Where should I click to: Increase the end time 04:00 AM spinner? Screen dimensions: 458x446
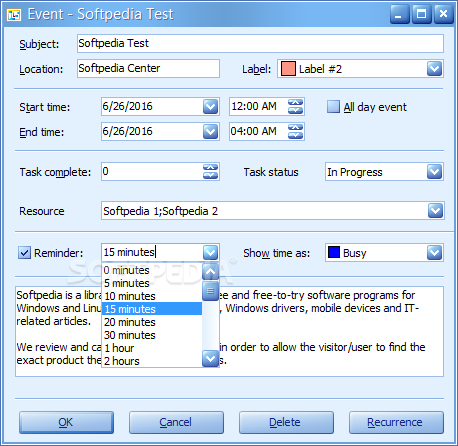tap(295, 128)
